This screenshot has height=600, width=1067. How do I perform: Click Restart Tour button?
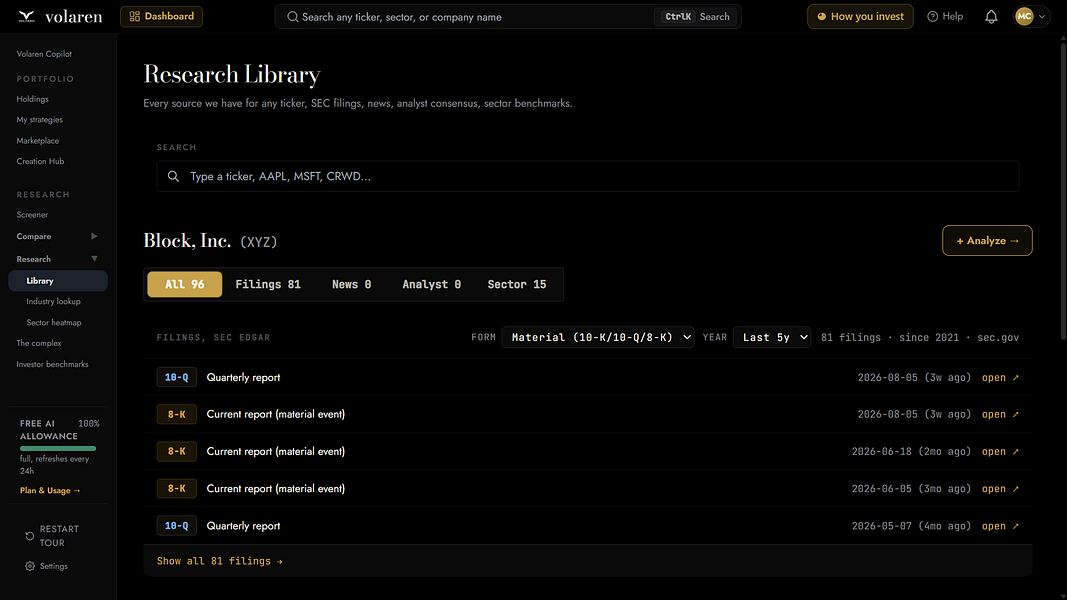point(52,536)
